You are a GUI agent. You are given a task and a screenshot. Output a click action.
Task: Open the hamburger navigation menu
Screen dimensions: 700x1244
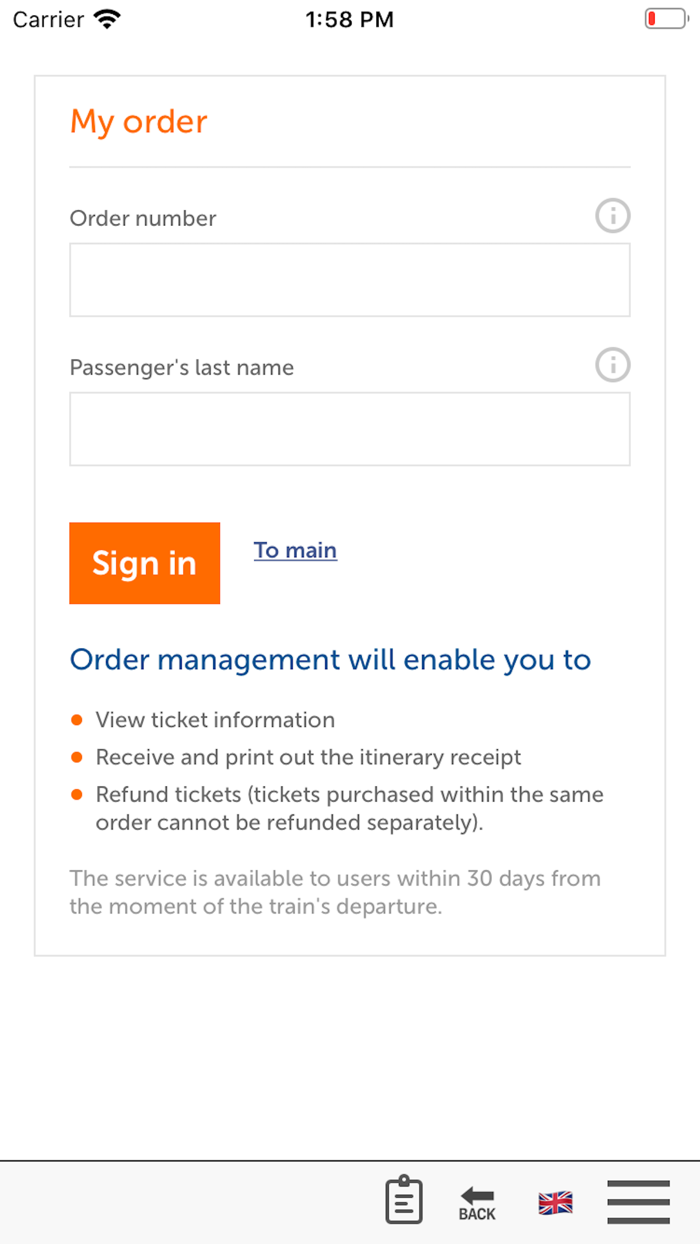[638, 1202]
